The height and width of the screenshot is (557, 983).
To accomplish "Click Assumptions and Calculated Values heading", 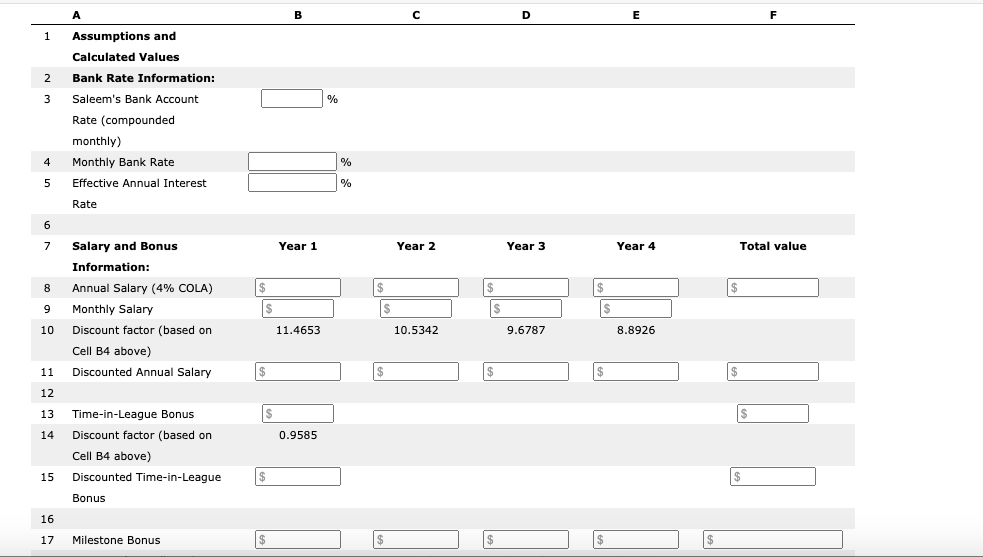I will pos(125,46).
